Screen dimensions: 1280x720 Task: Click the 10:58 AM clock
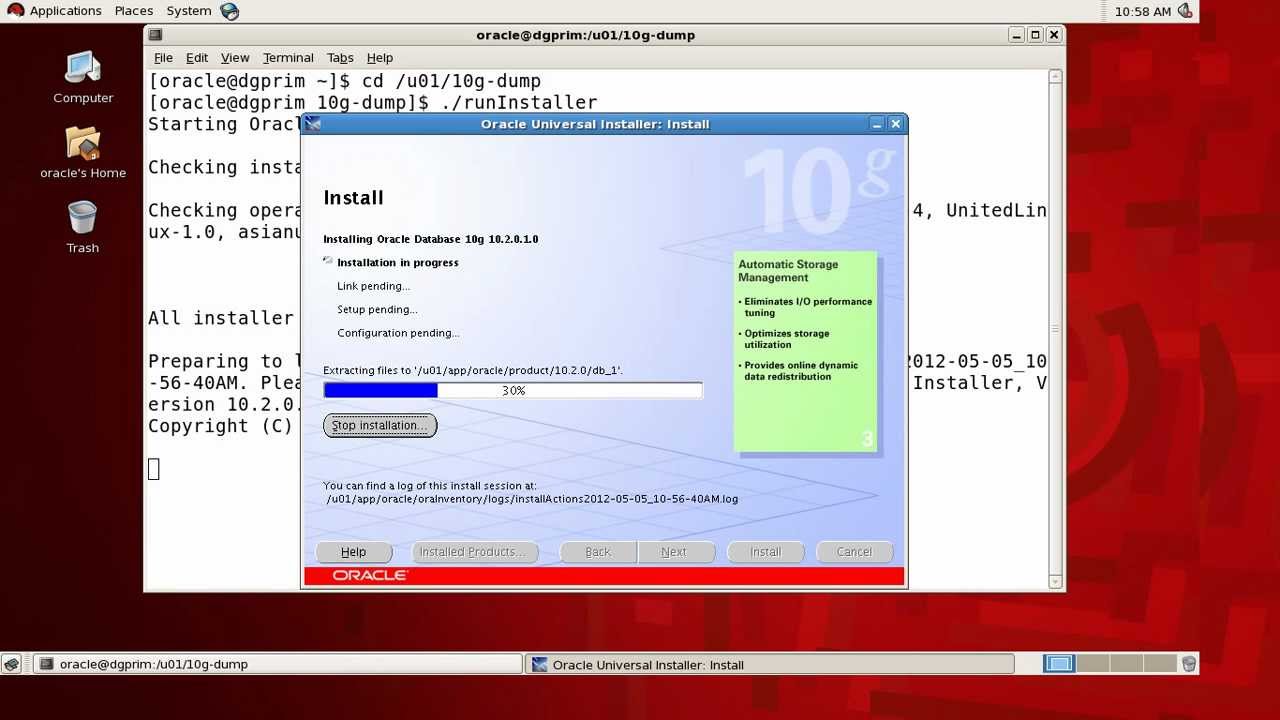coord(1142,11)
